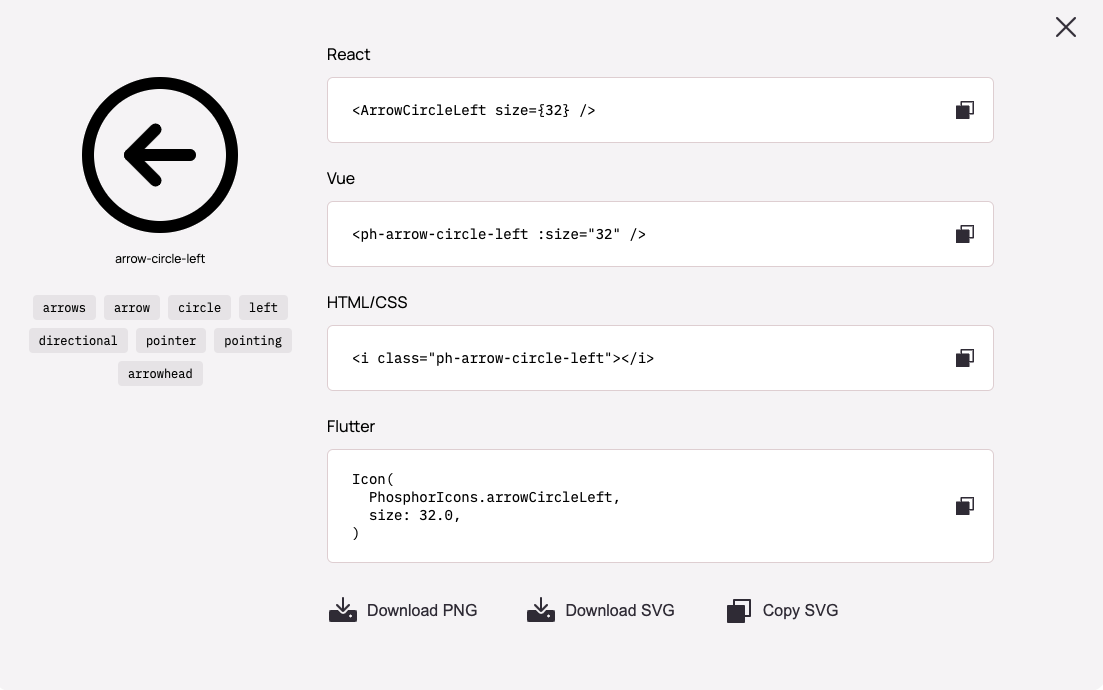Select the "arrowhead" tag
The height and width of the screenshot is (690, 1103).
[160, 374]
